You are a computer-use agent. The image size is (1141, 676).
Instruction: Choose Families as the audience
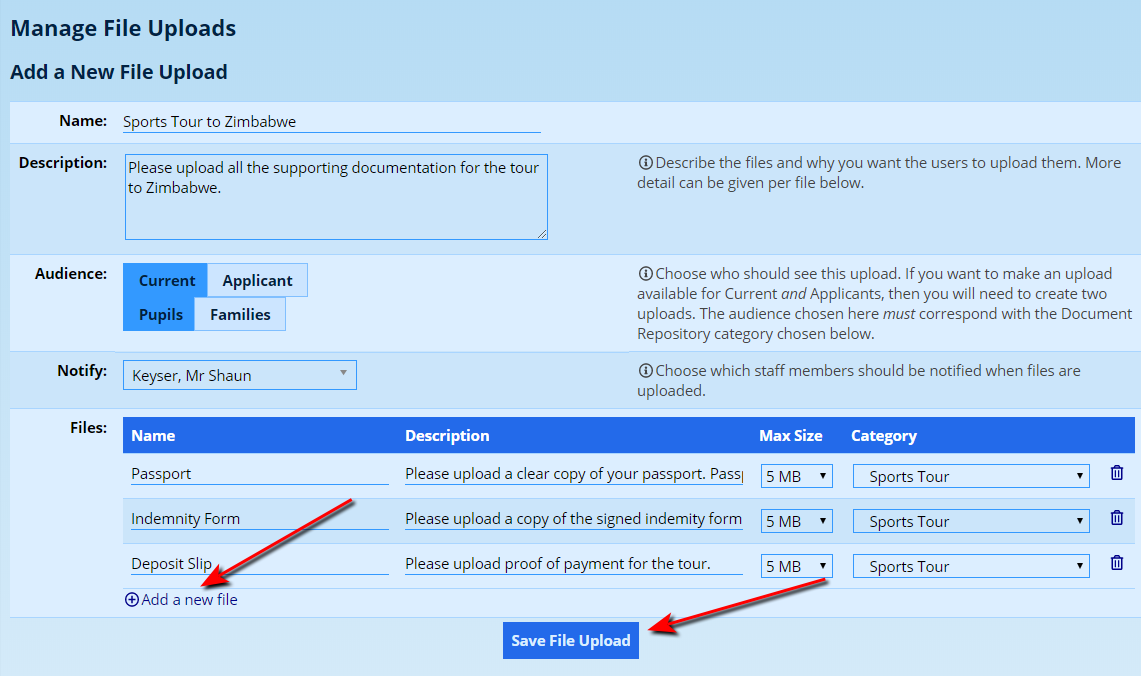(240, 315)
